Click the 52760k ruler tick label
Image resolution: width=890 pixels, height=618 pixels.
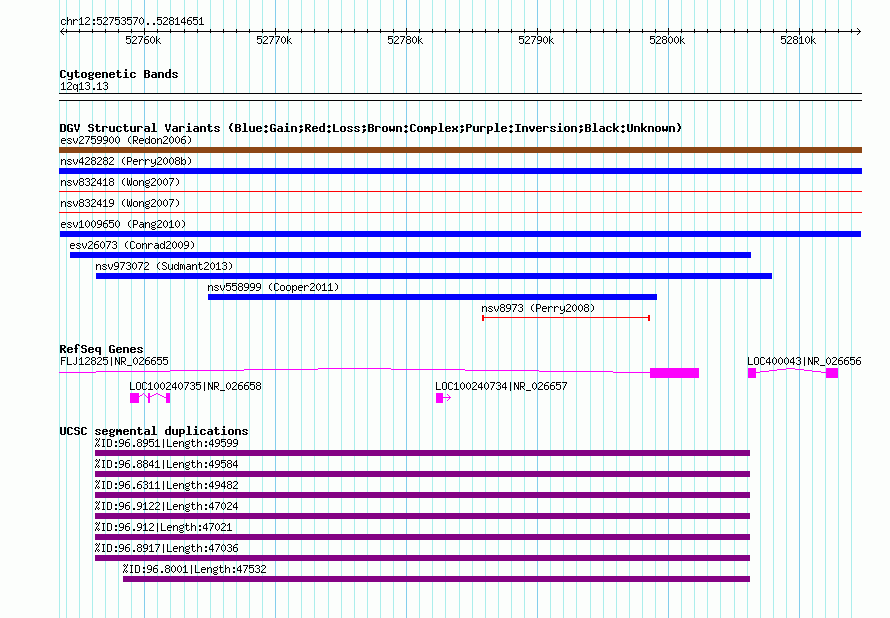[143, 40]
